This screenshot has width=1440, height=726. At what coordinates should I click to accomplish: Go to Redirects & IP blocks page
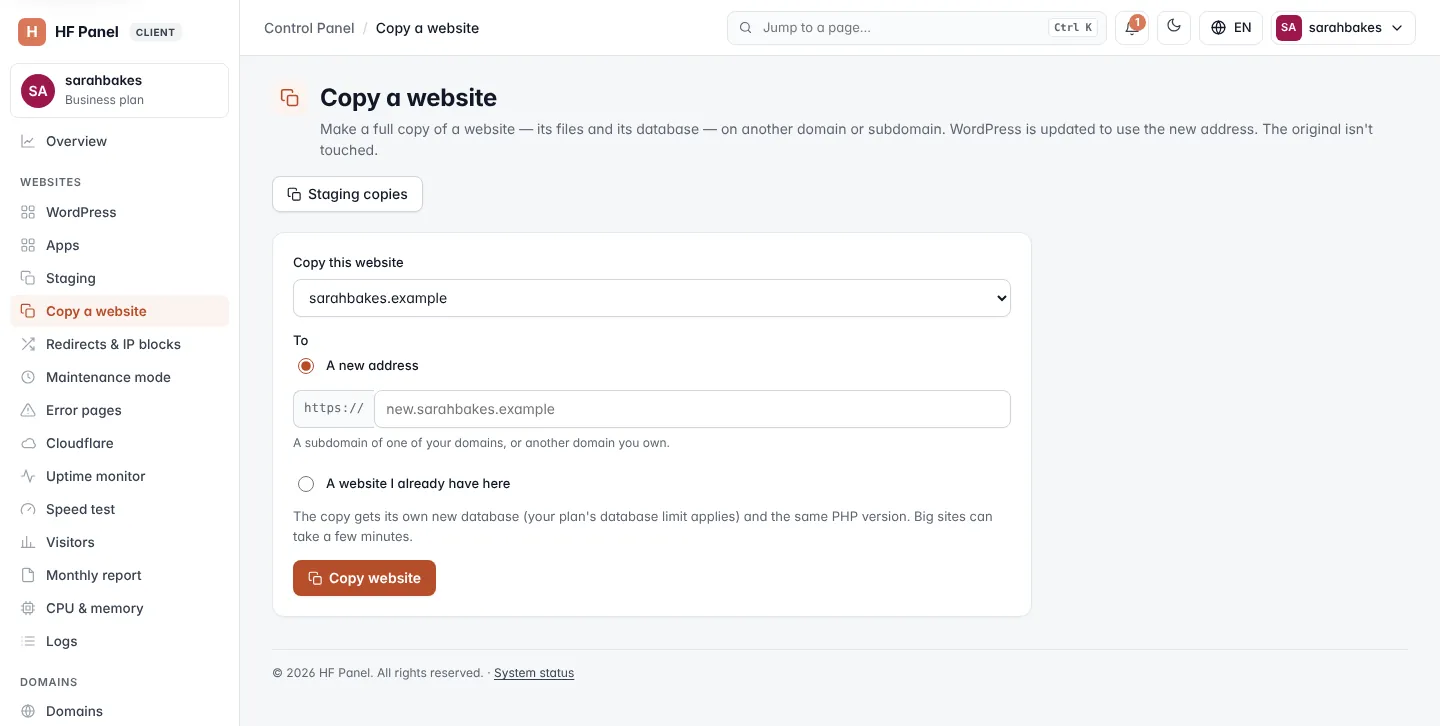pyautogui.click(x=120, y=344)
